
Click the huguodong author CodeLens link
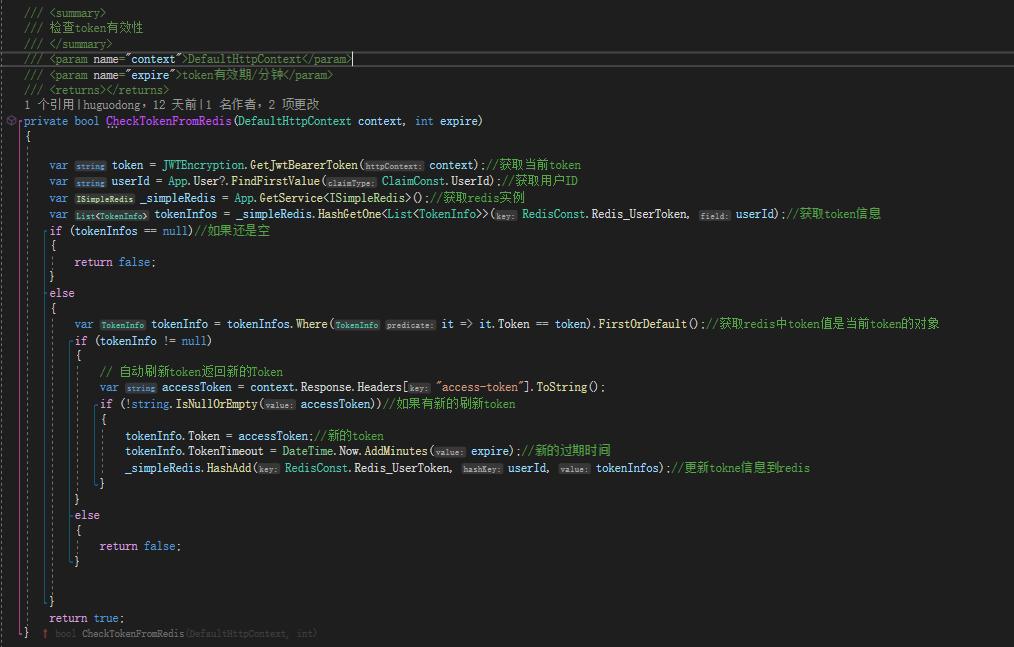pyautogui.click(x=112, y=105)
